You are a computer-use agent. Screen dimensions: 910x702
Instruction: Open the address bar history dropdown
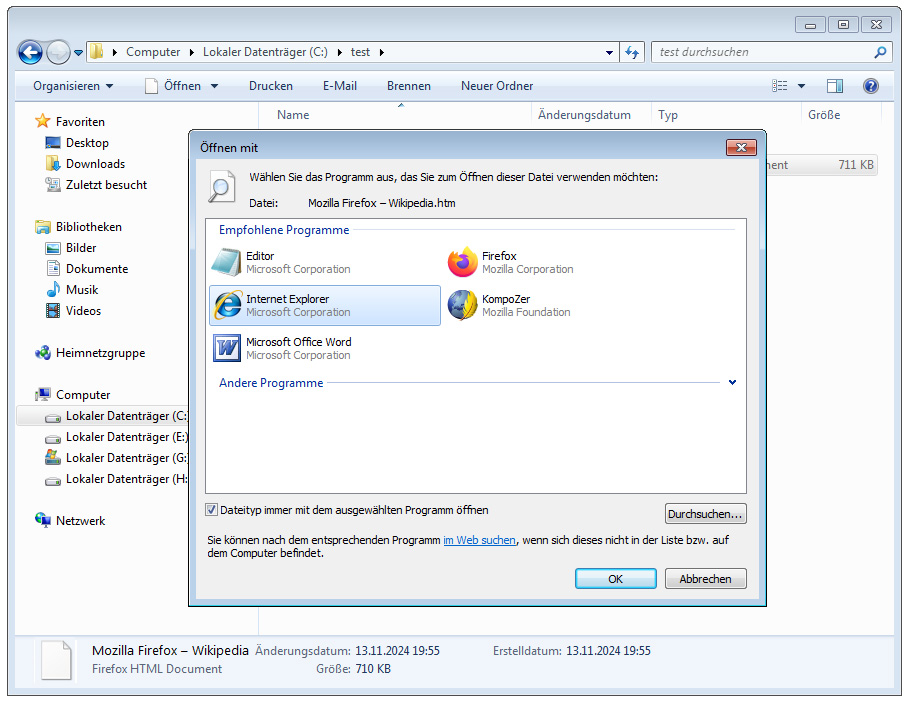(610, 52)
